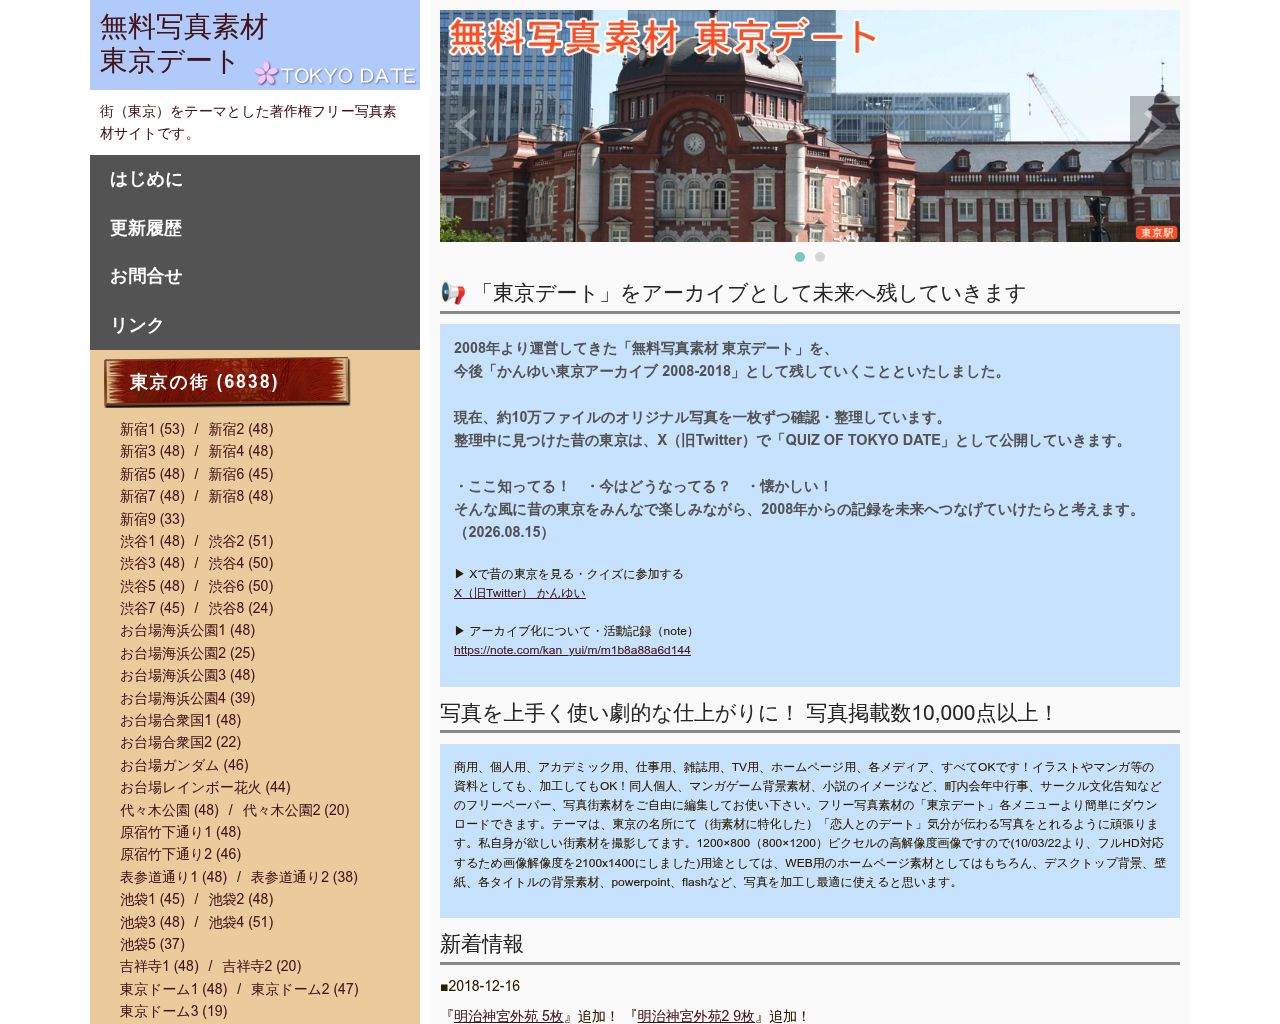Open the 吉祥寺2 (20) link
This screenshot has height=1024, width=1280.
[x=261, y=966]
